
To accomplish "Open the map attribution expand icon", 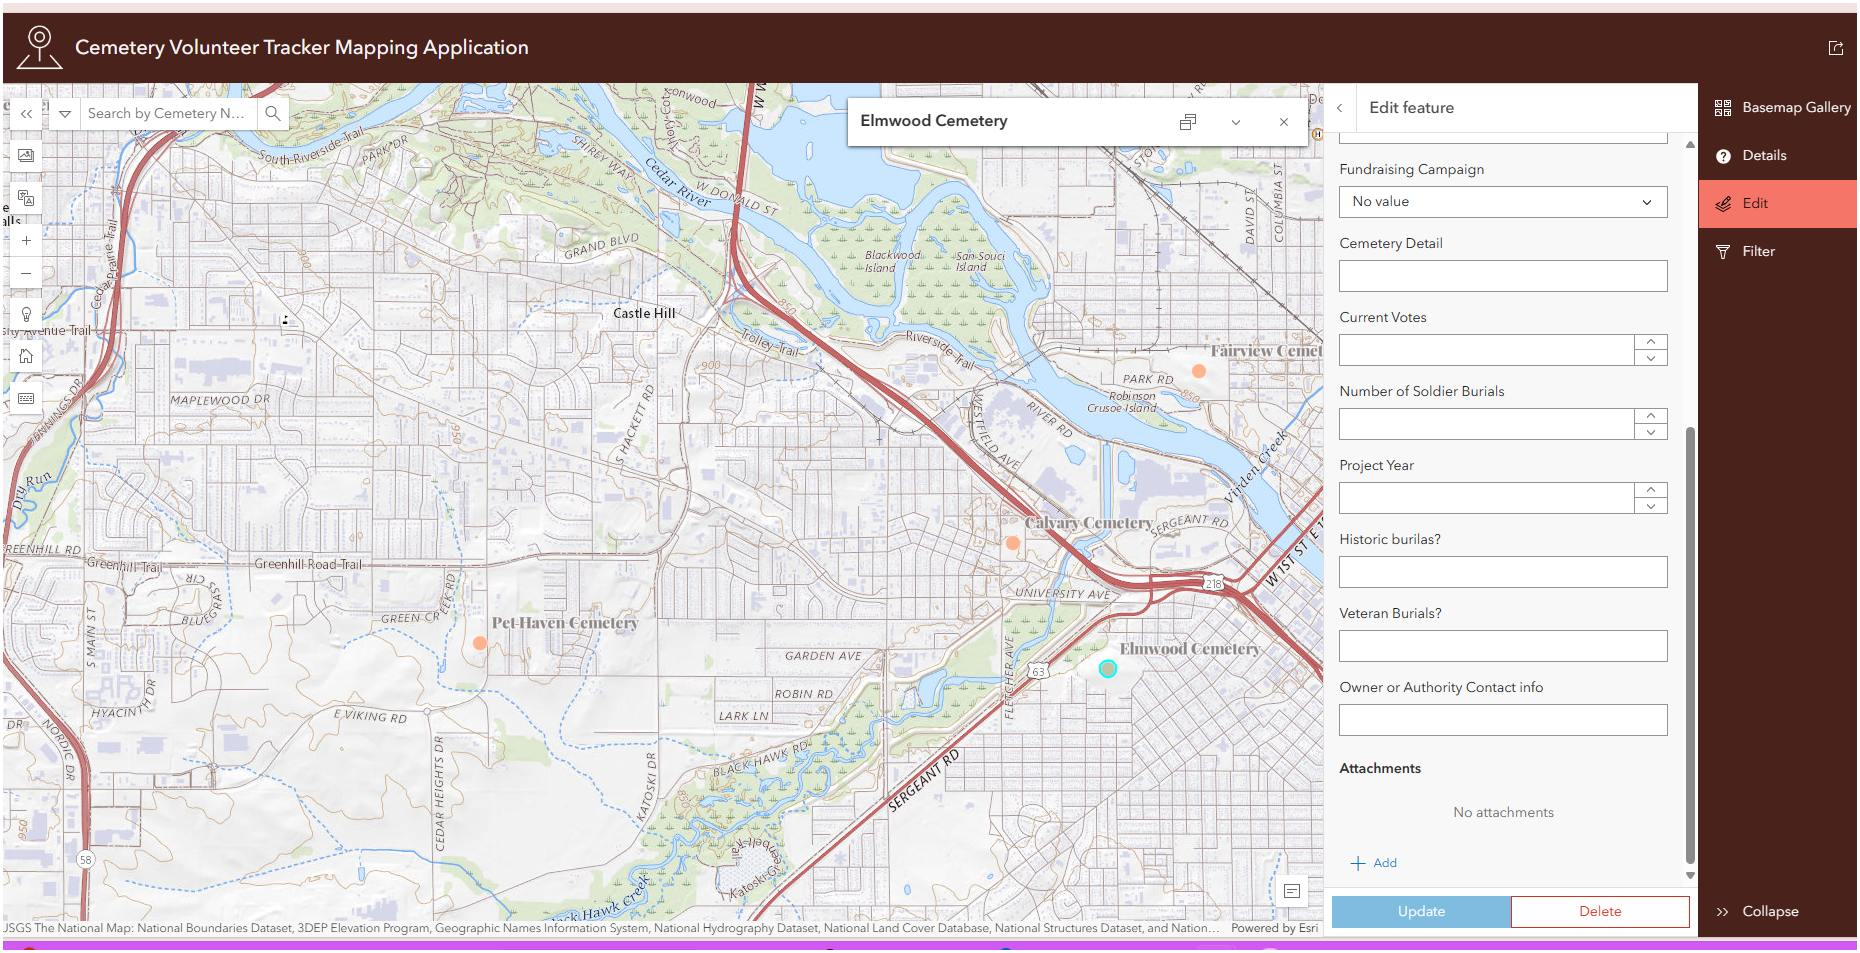I will click(x=1292, y=891).
